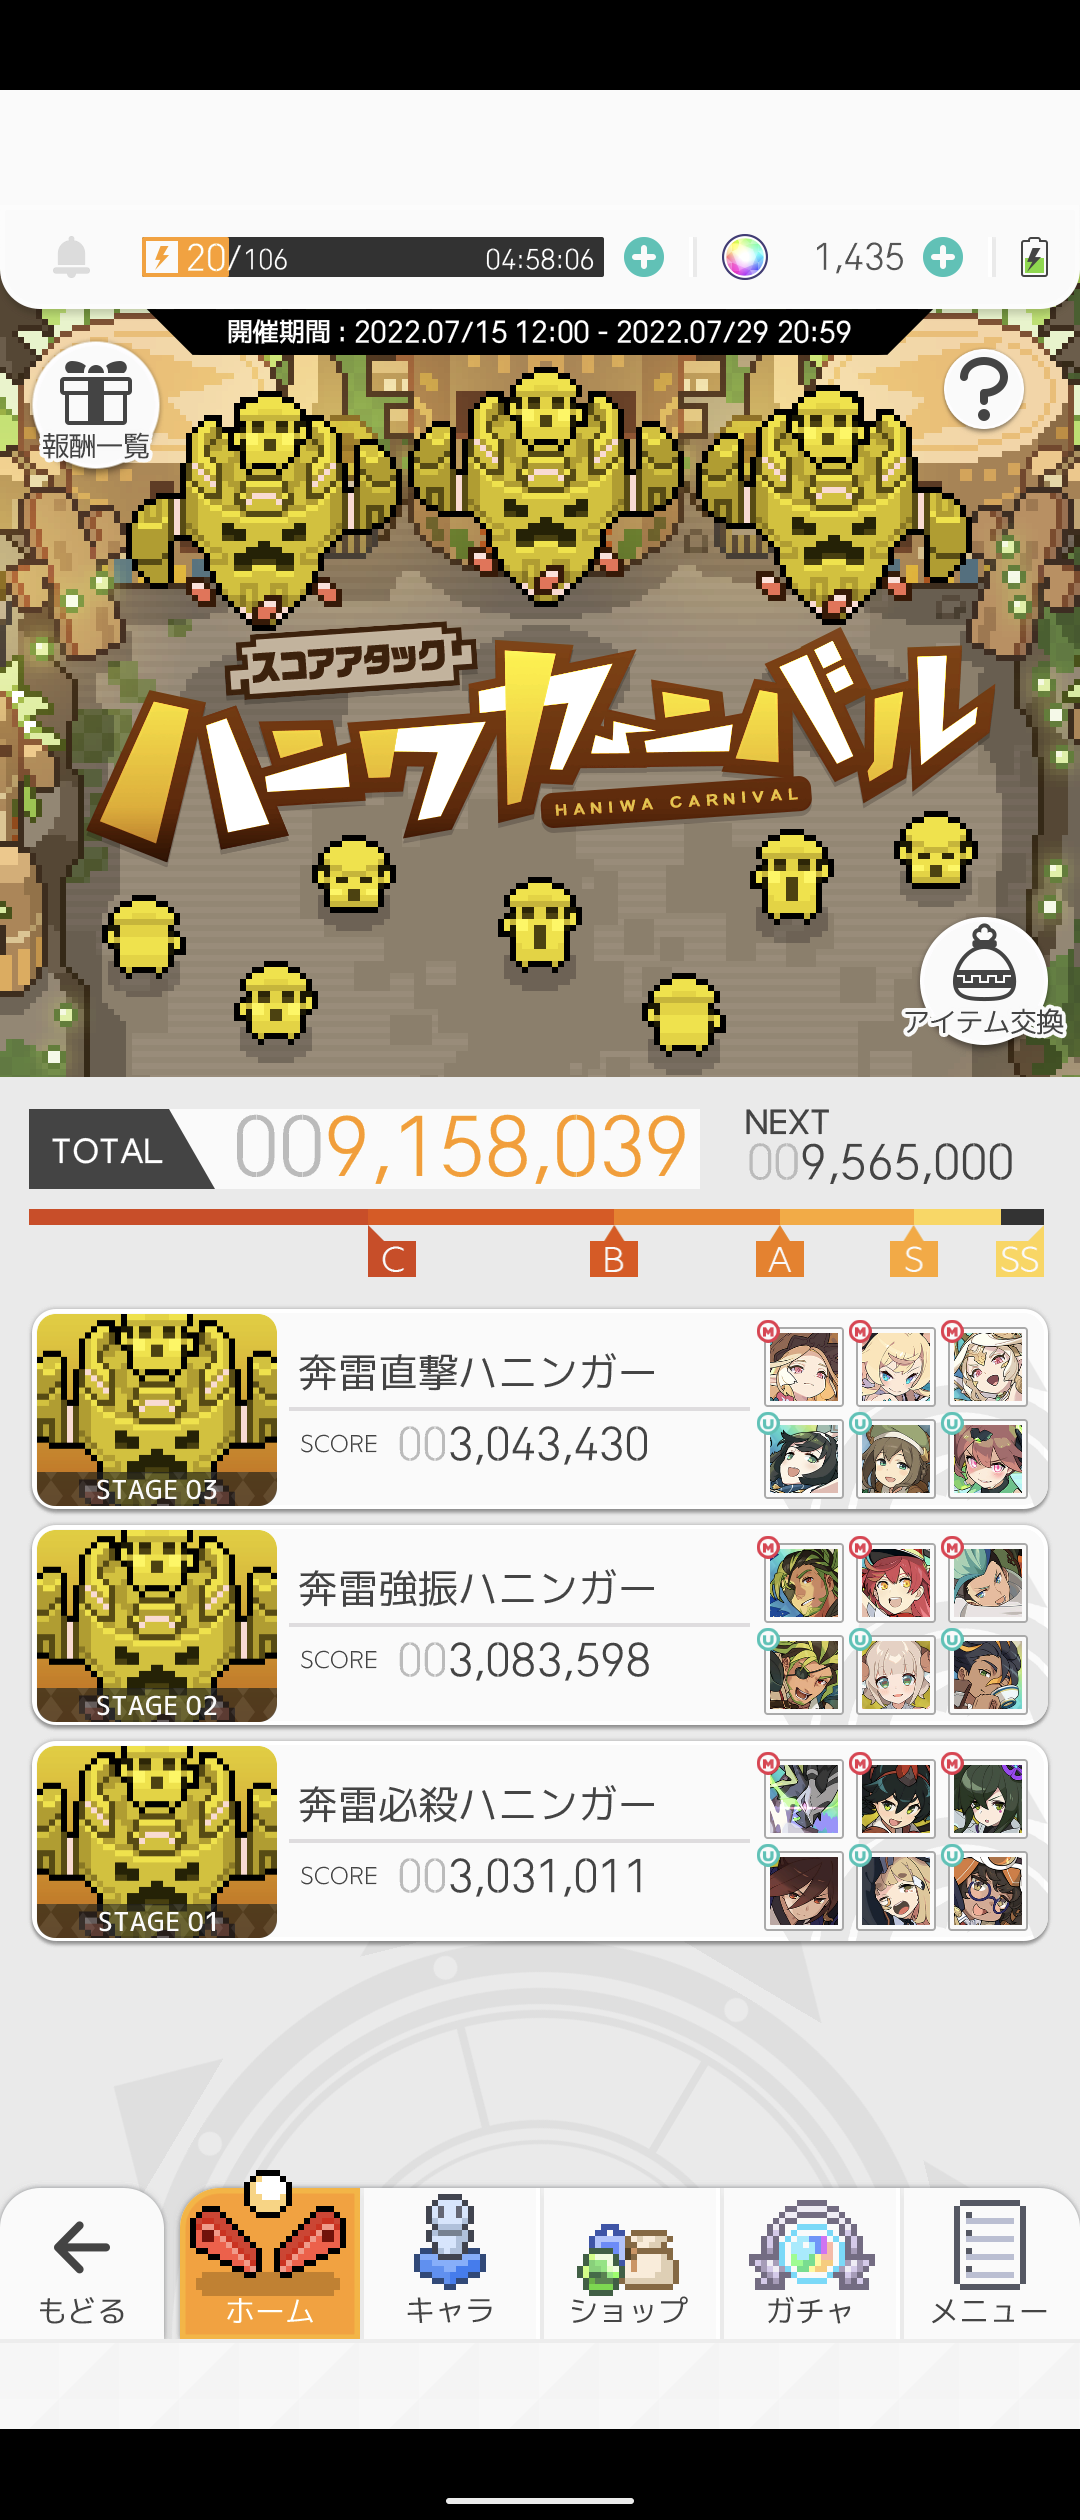Image resolution: width=1080 pixels, height=2520 pixels.
Task: Tap the A rank marker on score bar
Action: (780, 1259)
